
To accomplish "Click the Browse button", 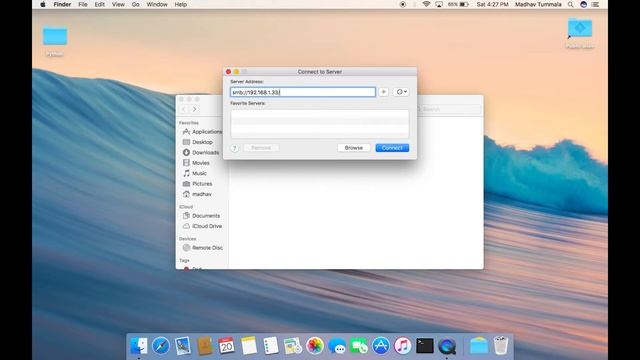I will pos(354,148).
